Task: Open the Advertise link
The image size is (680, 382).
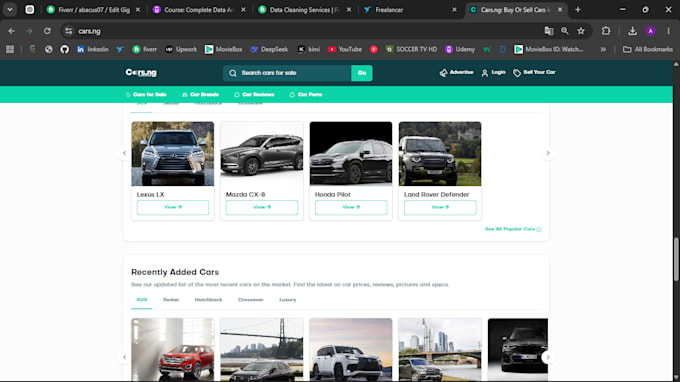Action: pyautogui.click(x=456, y=72)
